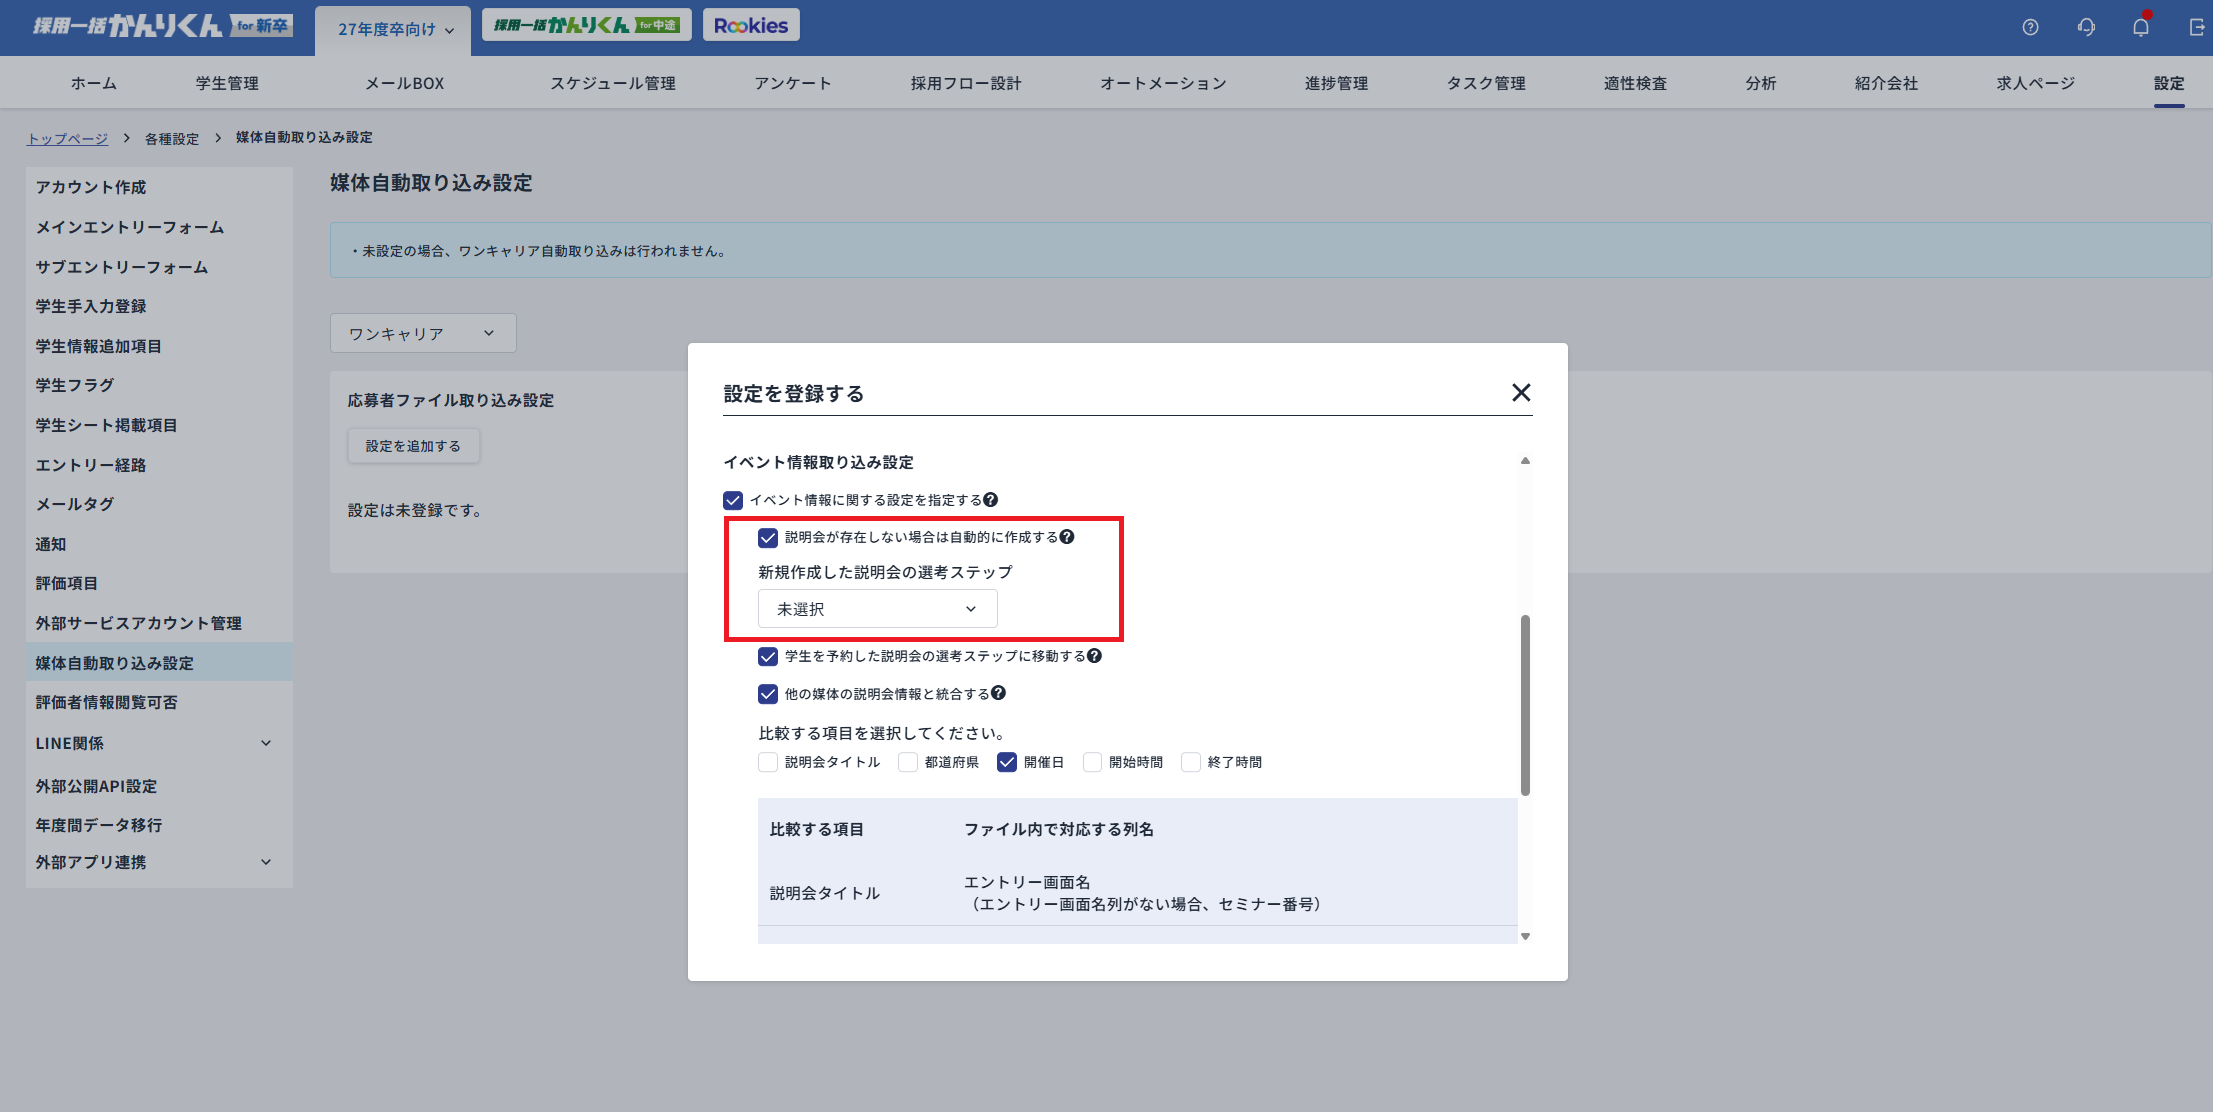Click help icon beside 他の媒体の説明会情報と統合する
This screenshot has width=2213, height=1112.
point(998,693)
